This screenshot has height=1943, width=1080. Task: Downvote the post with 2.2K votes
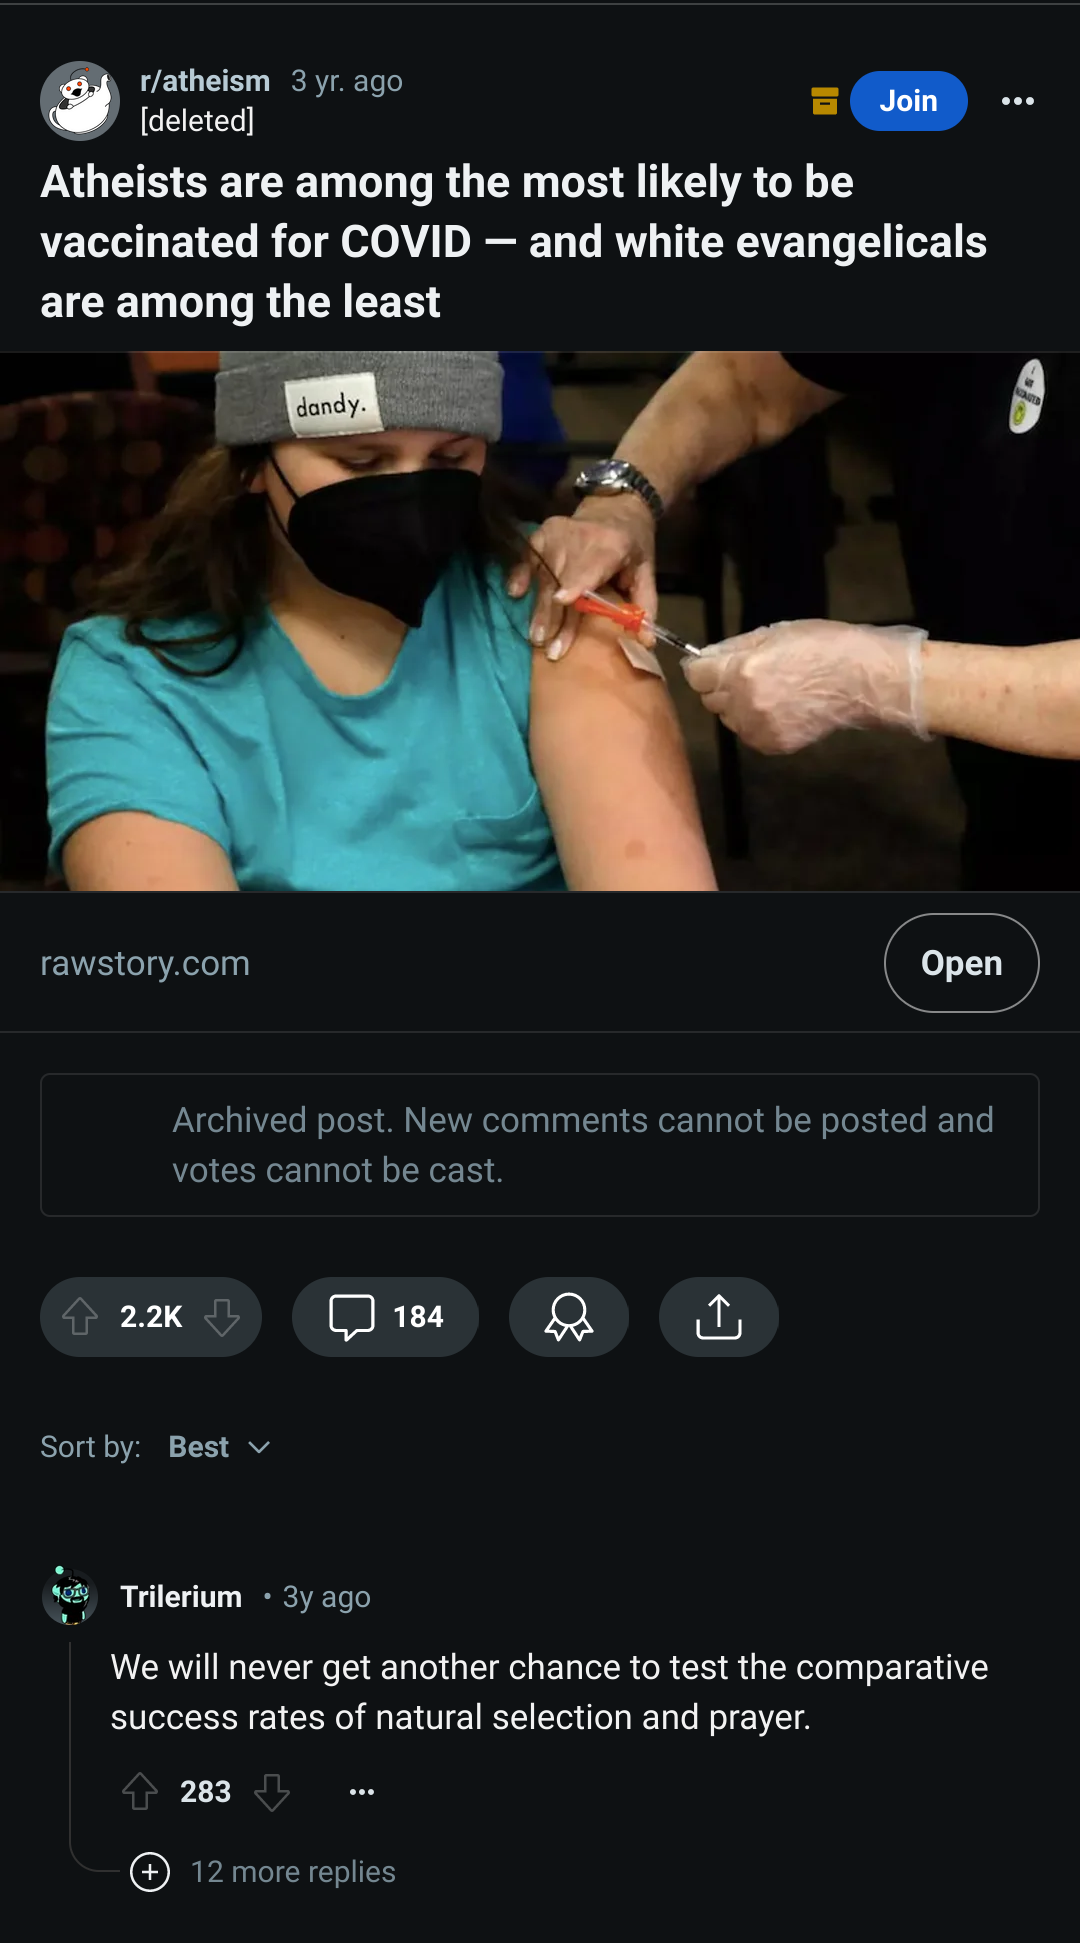222,1317
